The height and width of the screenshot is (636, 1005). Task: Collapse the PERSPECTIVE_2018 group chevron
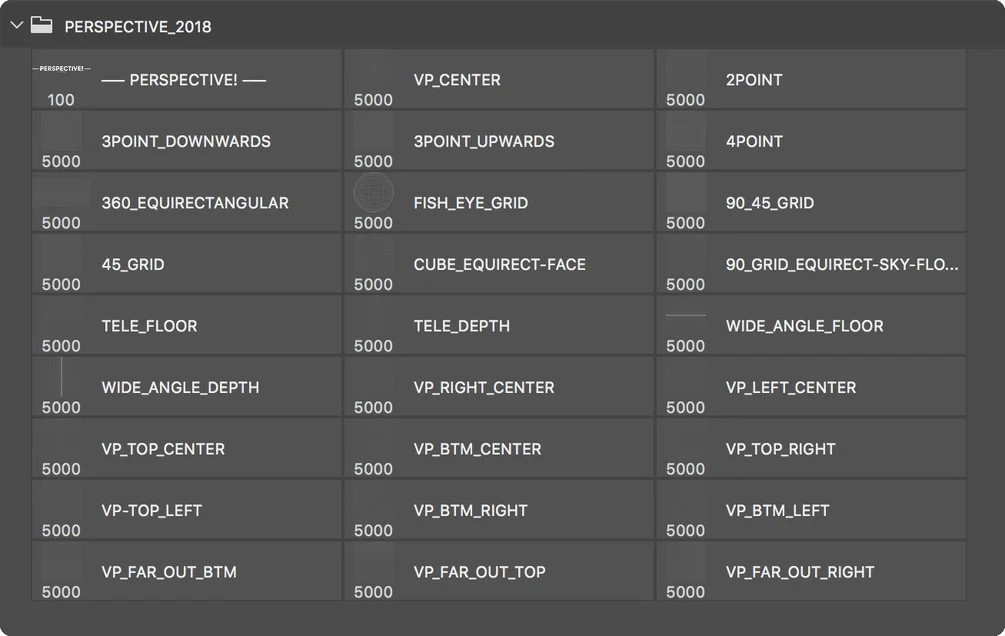(17, 26)
